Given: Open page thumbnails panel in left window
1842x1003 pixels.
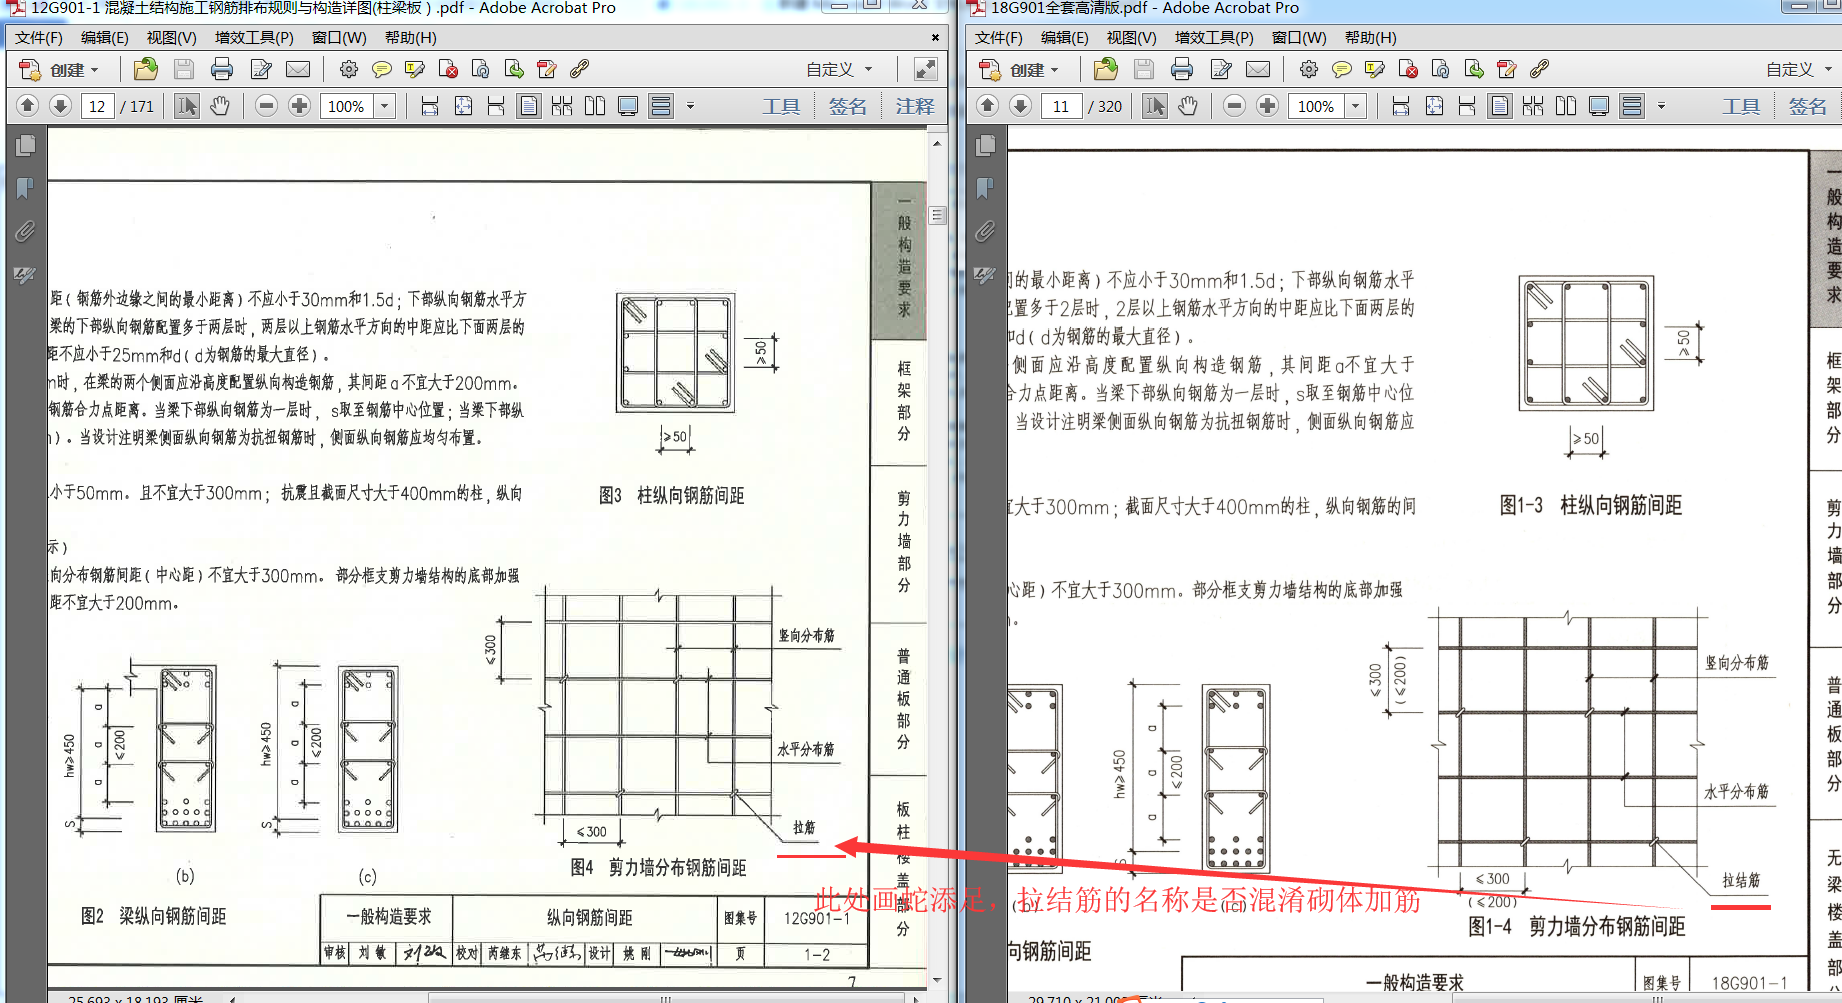Looking at the screenshot, I should point(25,146).
